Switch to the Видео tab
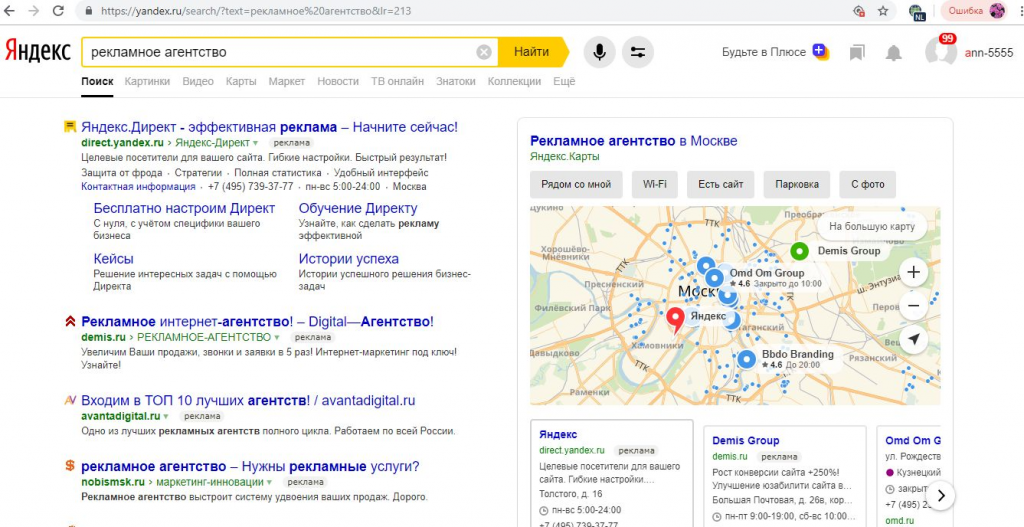1024x527 pixels. [198, 82]
